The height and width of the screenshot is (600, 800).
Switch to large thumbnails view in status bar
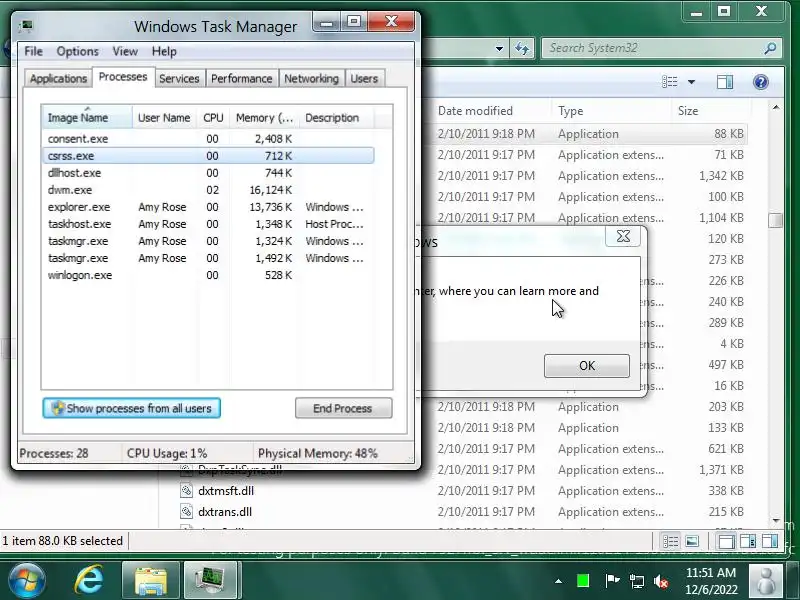[x=692, y=541]
